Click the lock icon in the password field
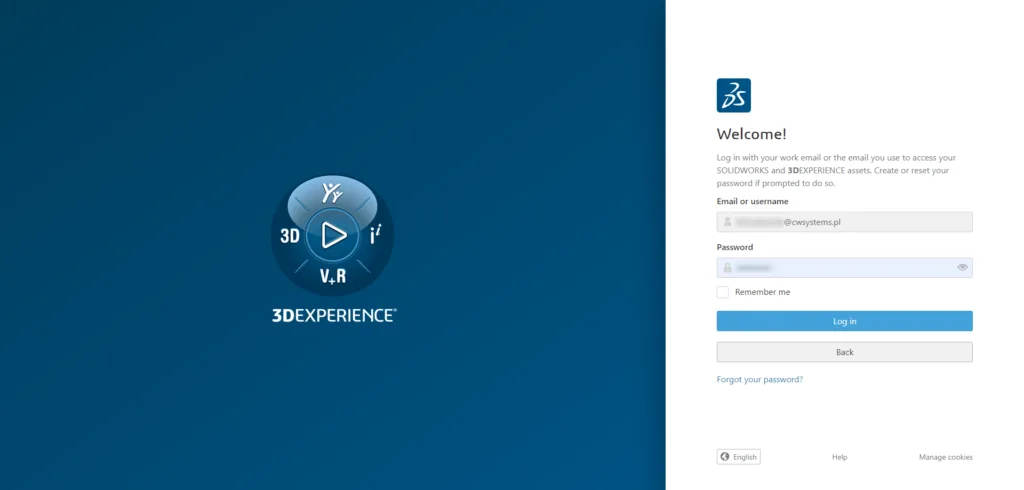The width and height of the screenshot is (1024, 490). [727, 267]
